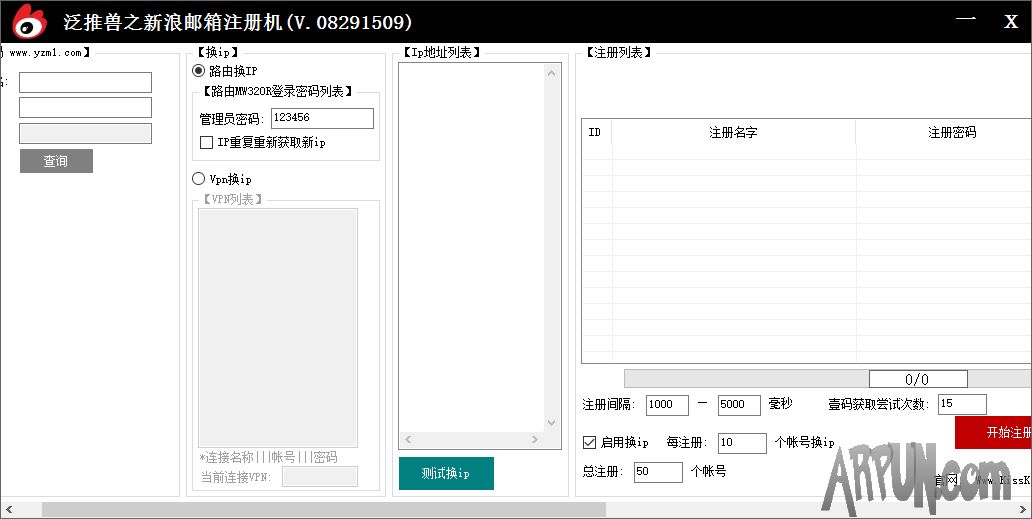Click the Ip地址列表 scroll down arrow
The width and height of the screenshot is (1032, 519).
tap(552, 423)
